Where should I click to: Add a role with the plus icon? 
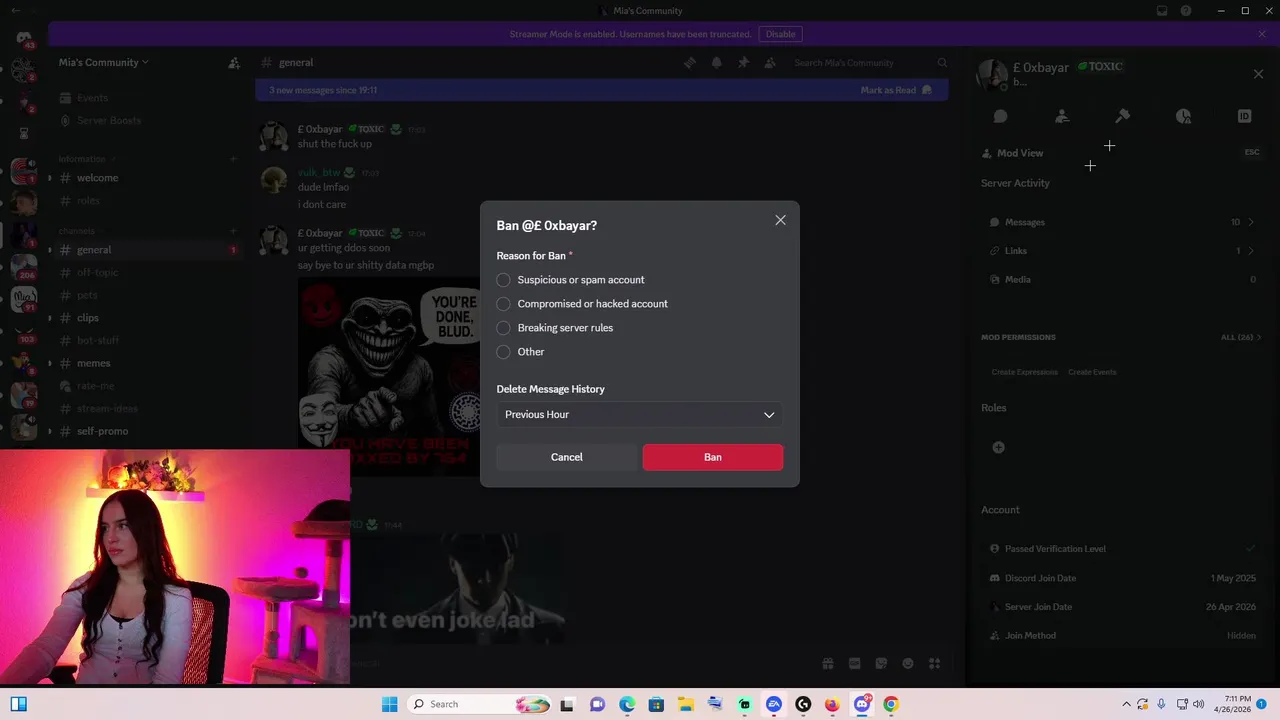tap(998, 447)
